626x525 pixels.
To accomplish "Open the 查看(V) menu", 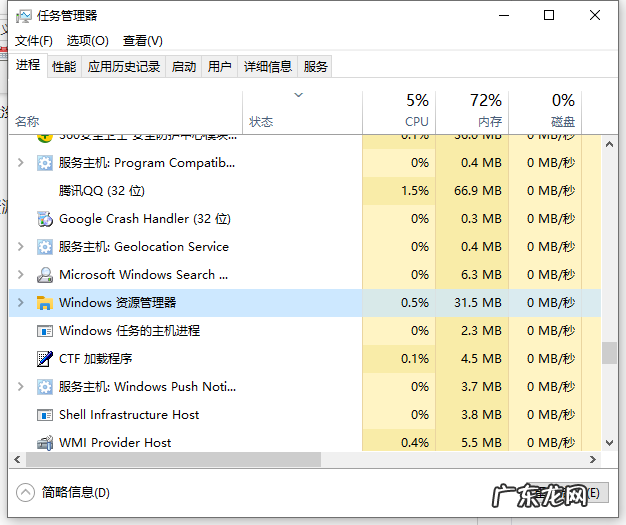I will (x=143, y=41).
